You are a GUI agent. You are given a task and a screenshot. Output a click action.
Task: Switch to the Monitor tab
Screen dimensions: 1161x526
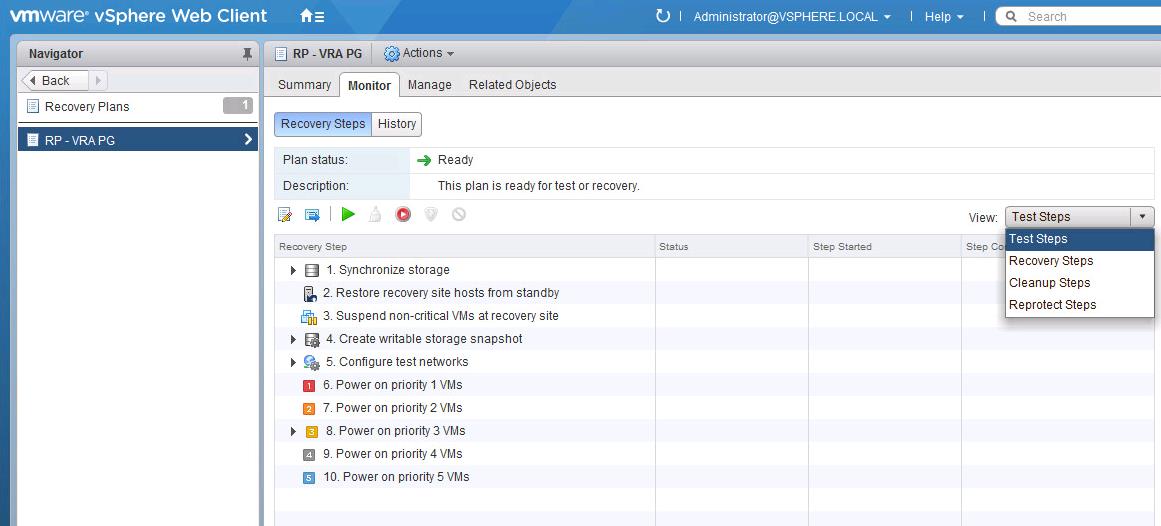[x=369, y=85]
